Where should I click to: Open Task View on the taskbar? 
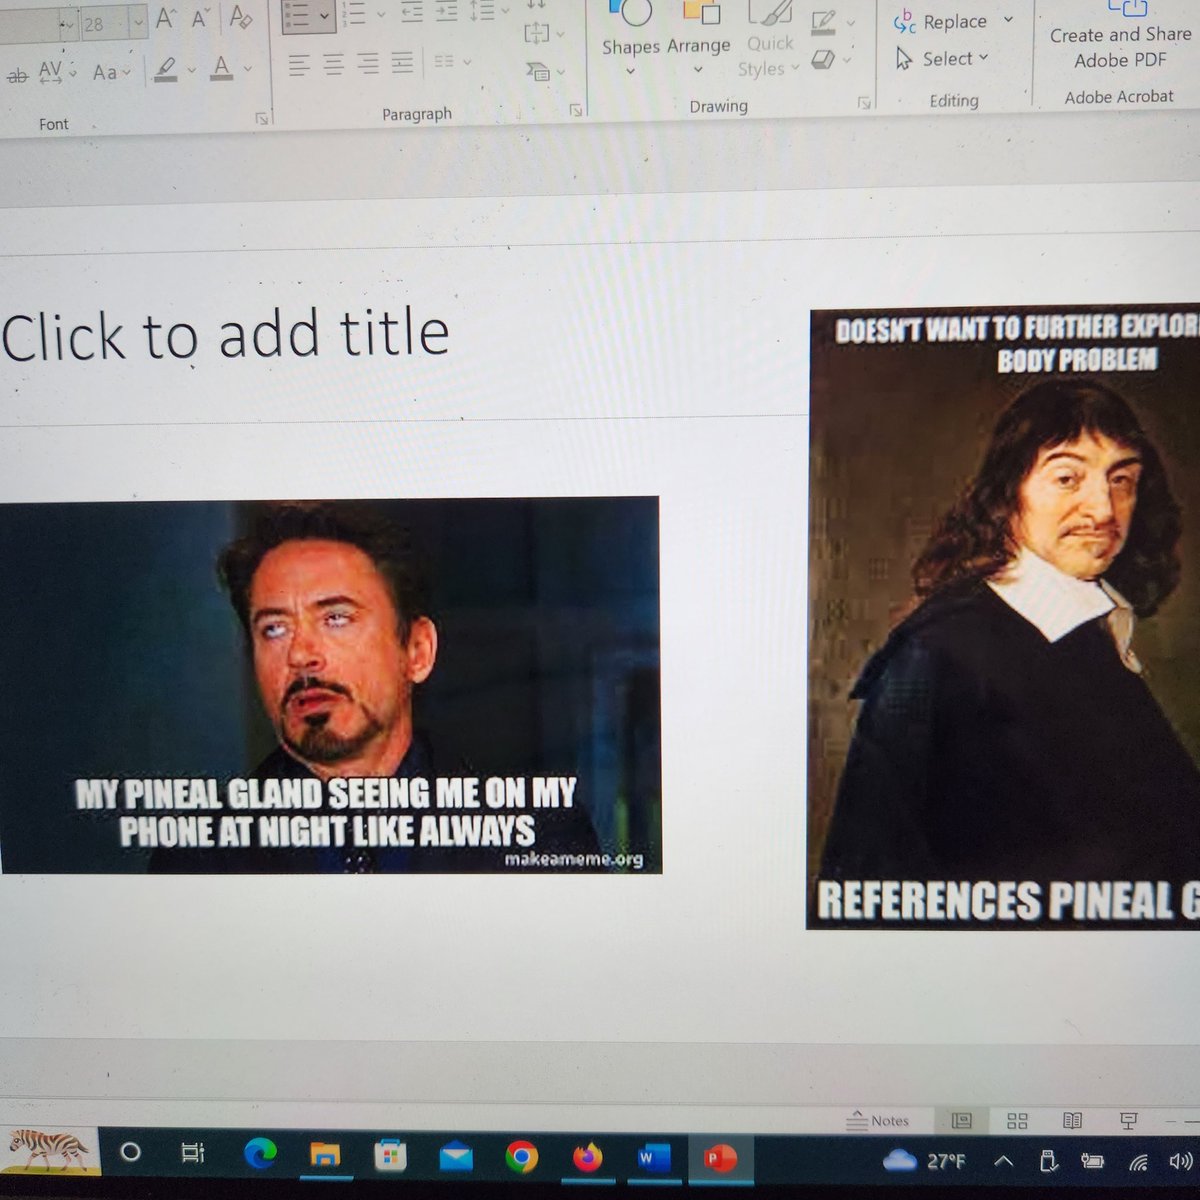[193, 1153]
